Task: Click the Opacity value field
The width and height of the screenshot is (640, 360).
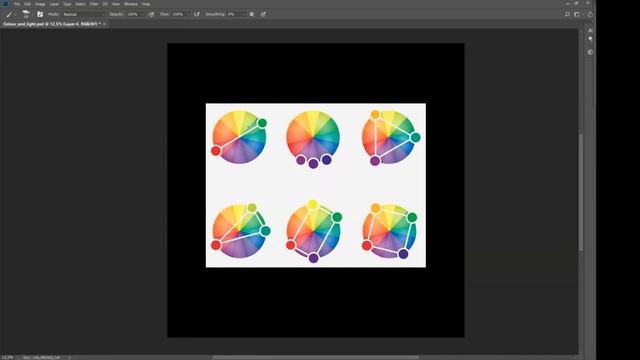Action: coord(133,14)
